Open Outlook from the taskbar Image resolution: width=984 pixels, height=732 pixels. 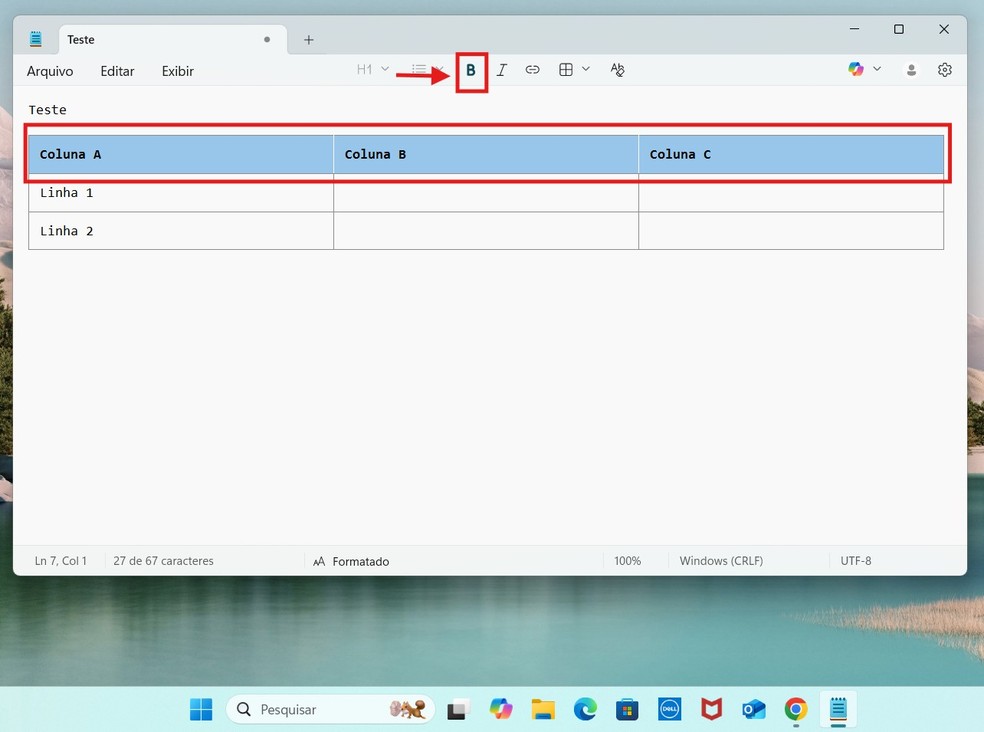[754, 709]
